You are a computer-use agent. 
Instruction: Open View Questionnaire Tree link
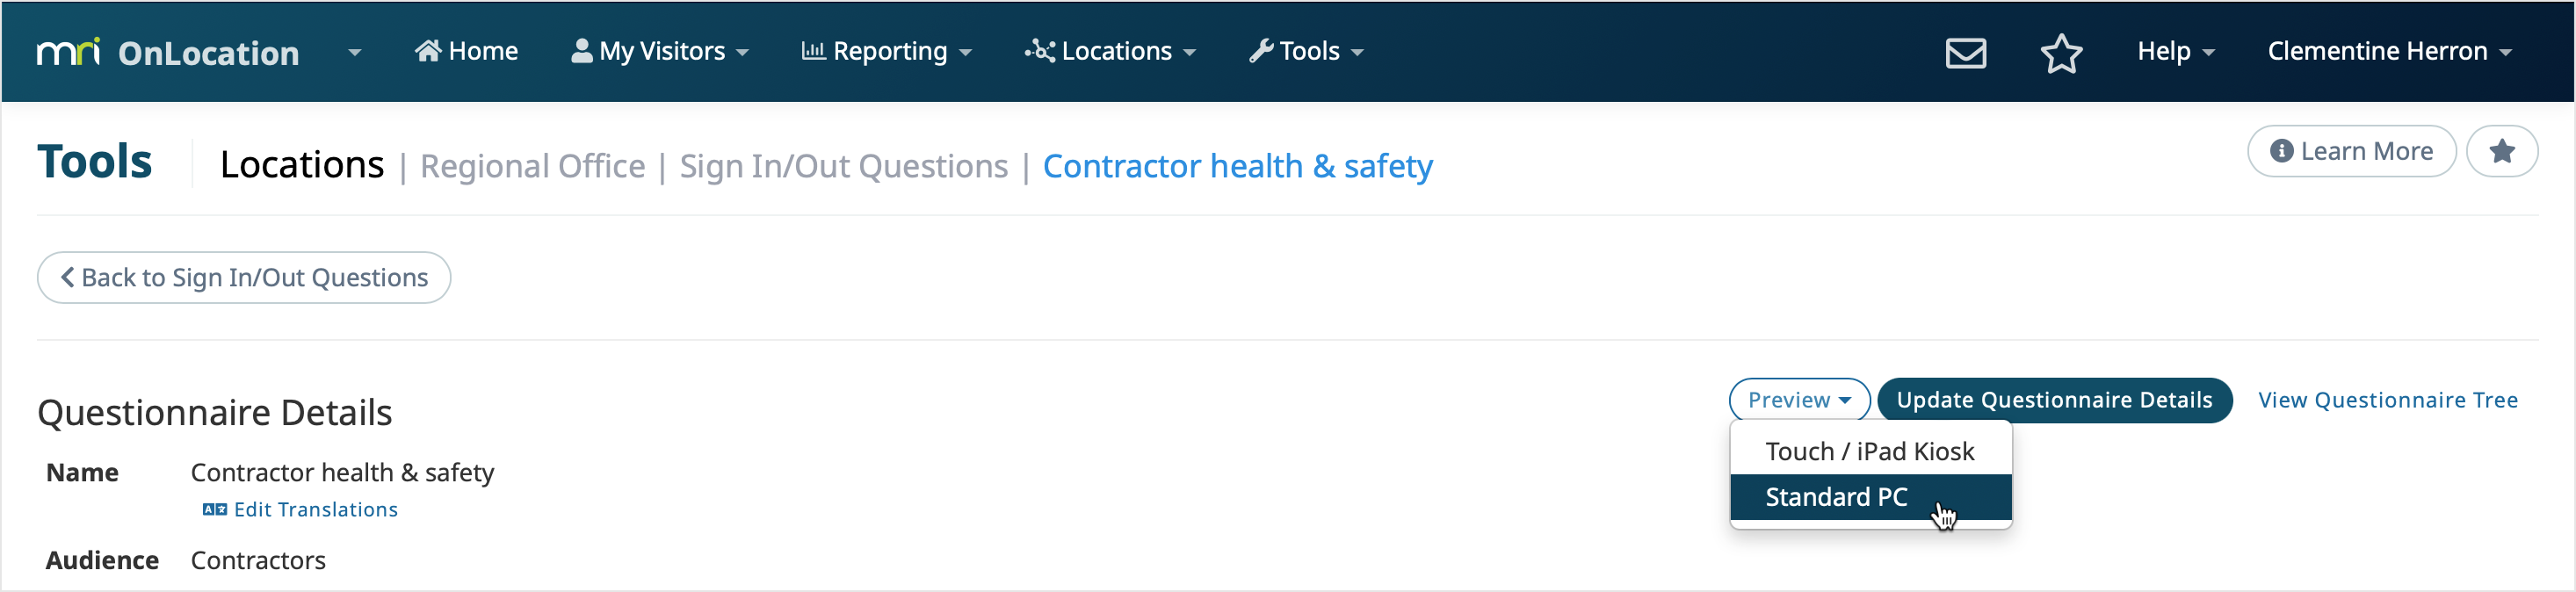[2387, 400]
